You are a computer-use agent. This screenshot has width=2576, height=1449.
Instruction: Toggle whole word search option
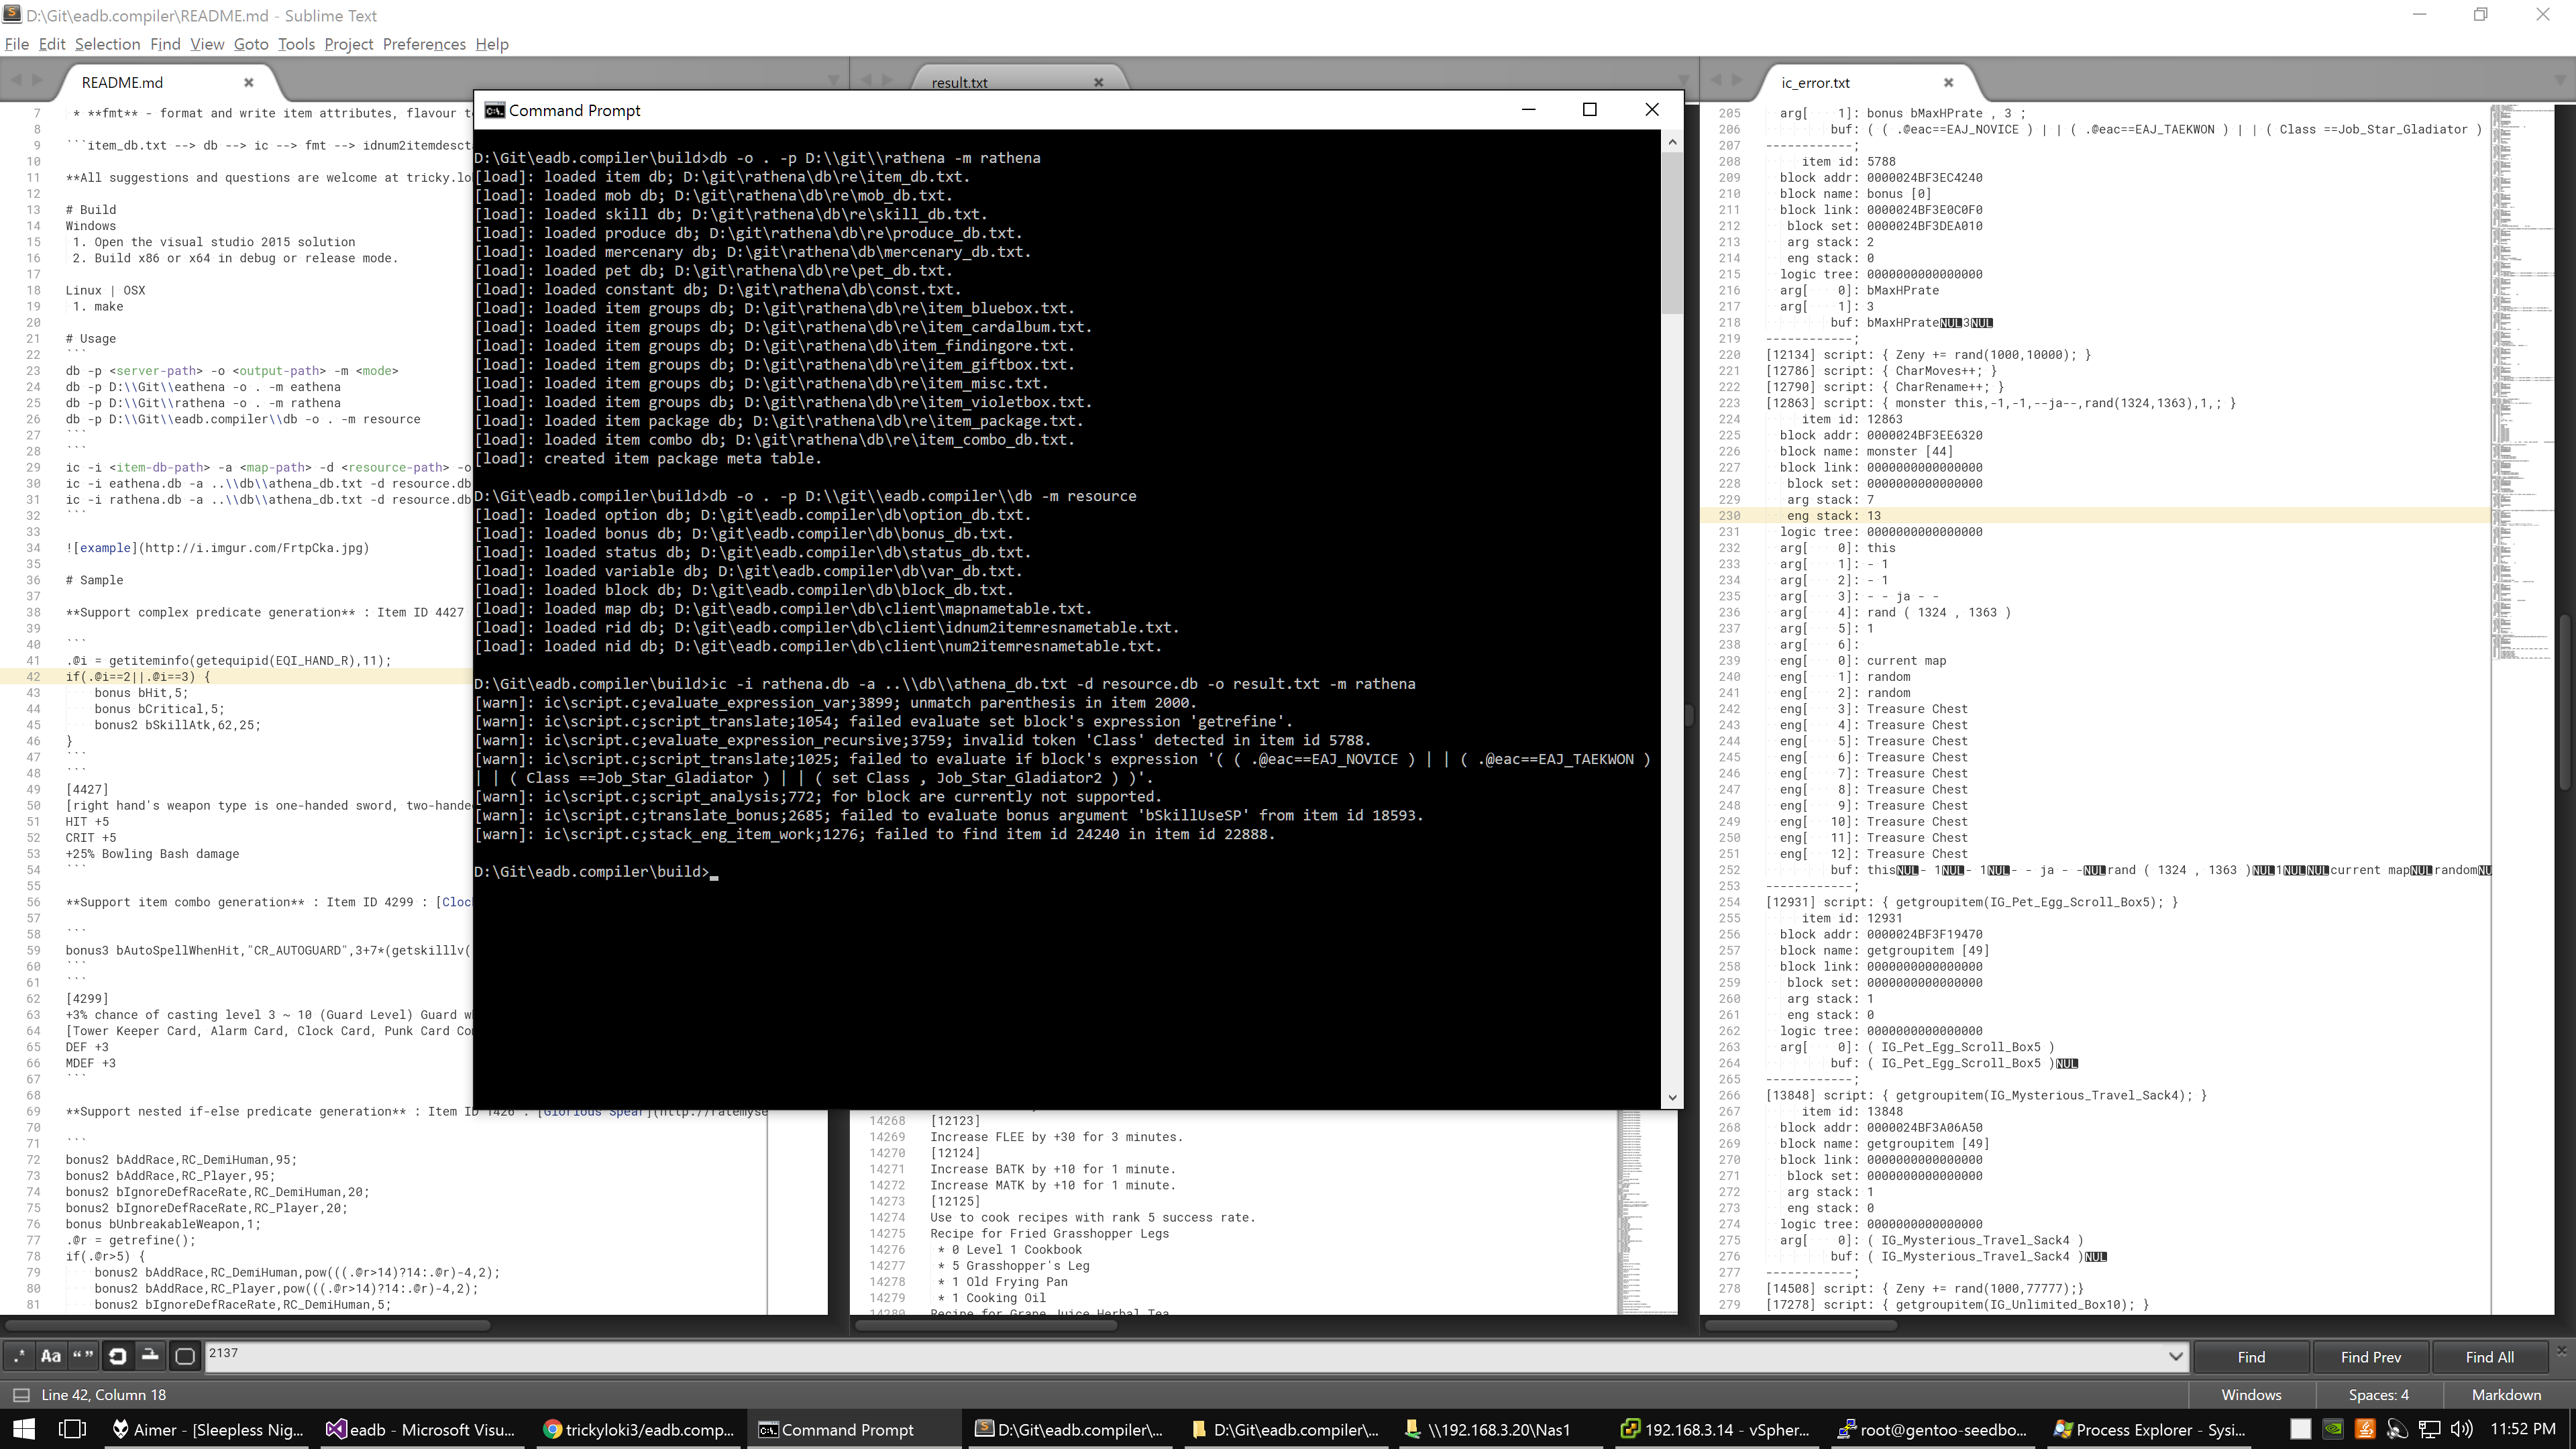point(83,1357)
